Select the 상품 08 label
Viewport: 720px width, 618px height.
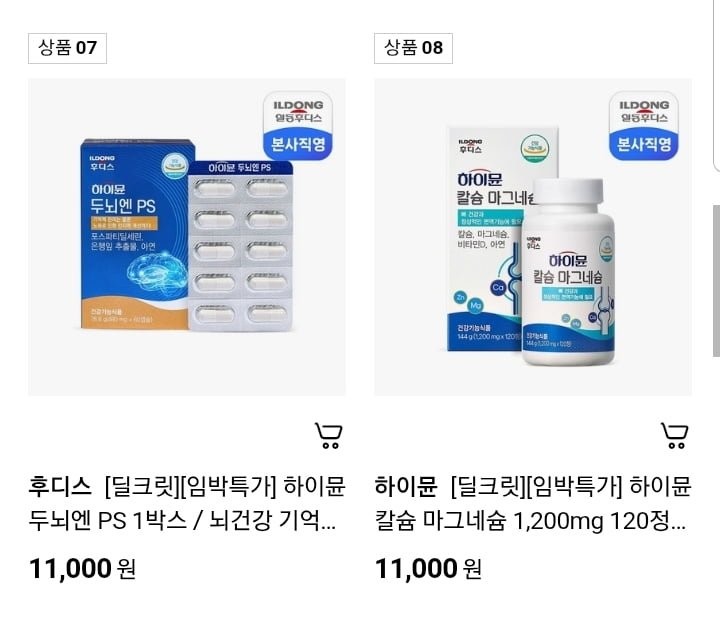tap(413, 48)
